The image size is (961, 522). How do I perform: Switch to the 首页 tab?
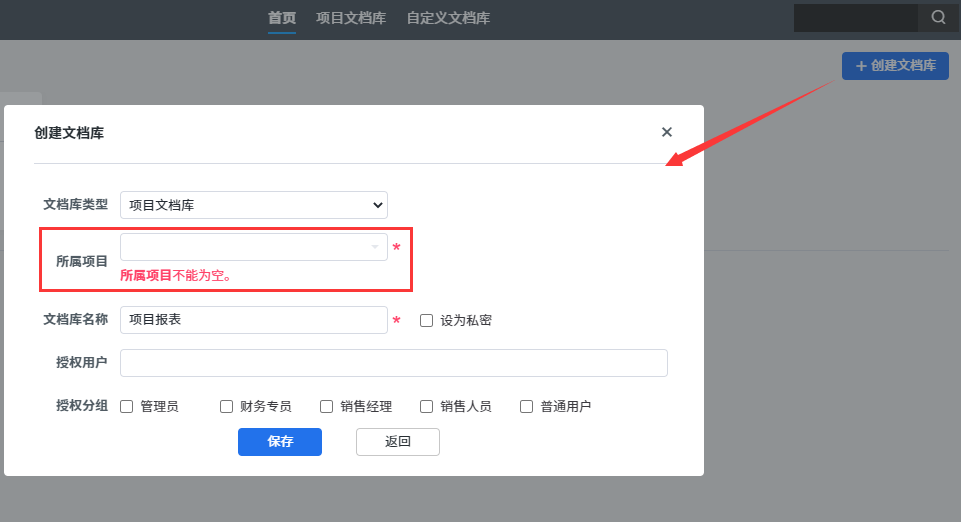click(282, 18)
